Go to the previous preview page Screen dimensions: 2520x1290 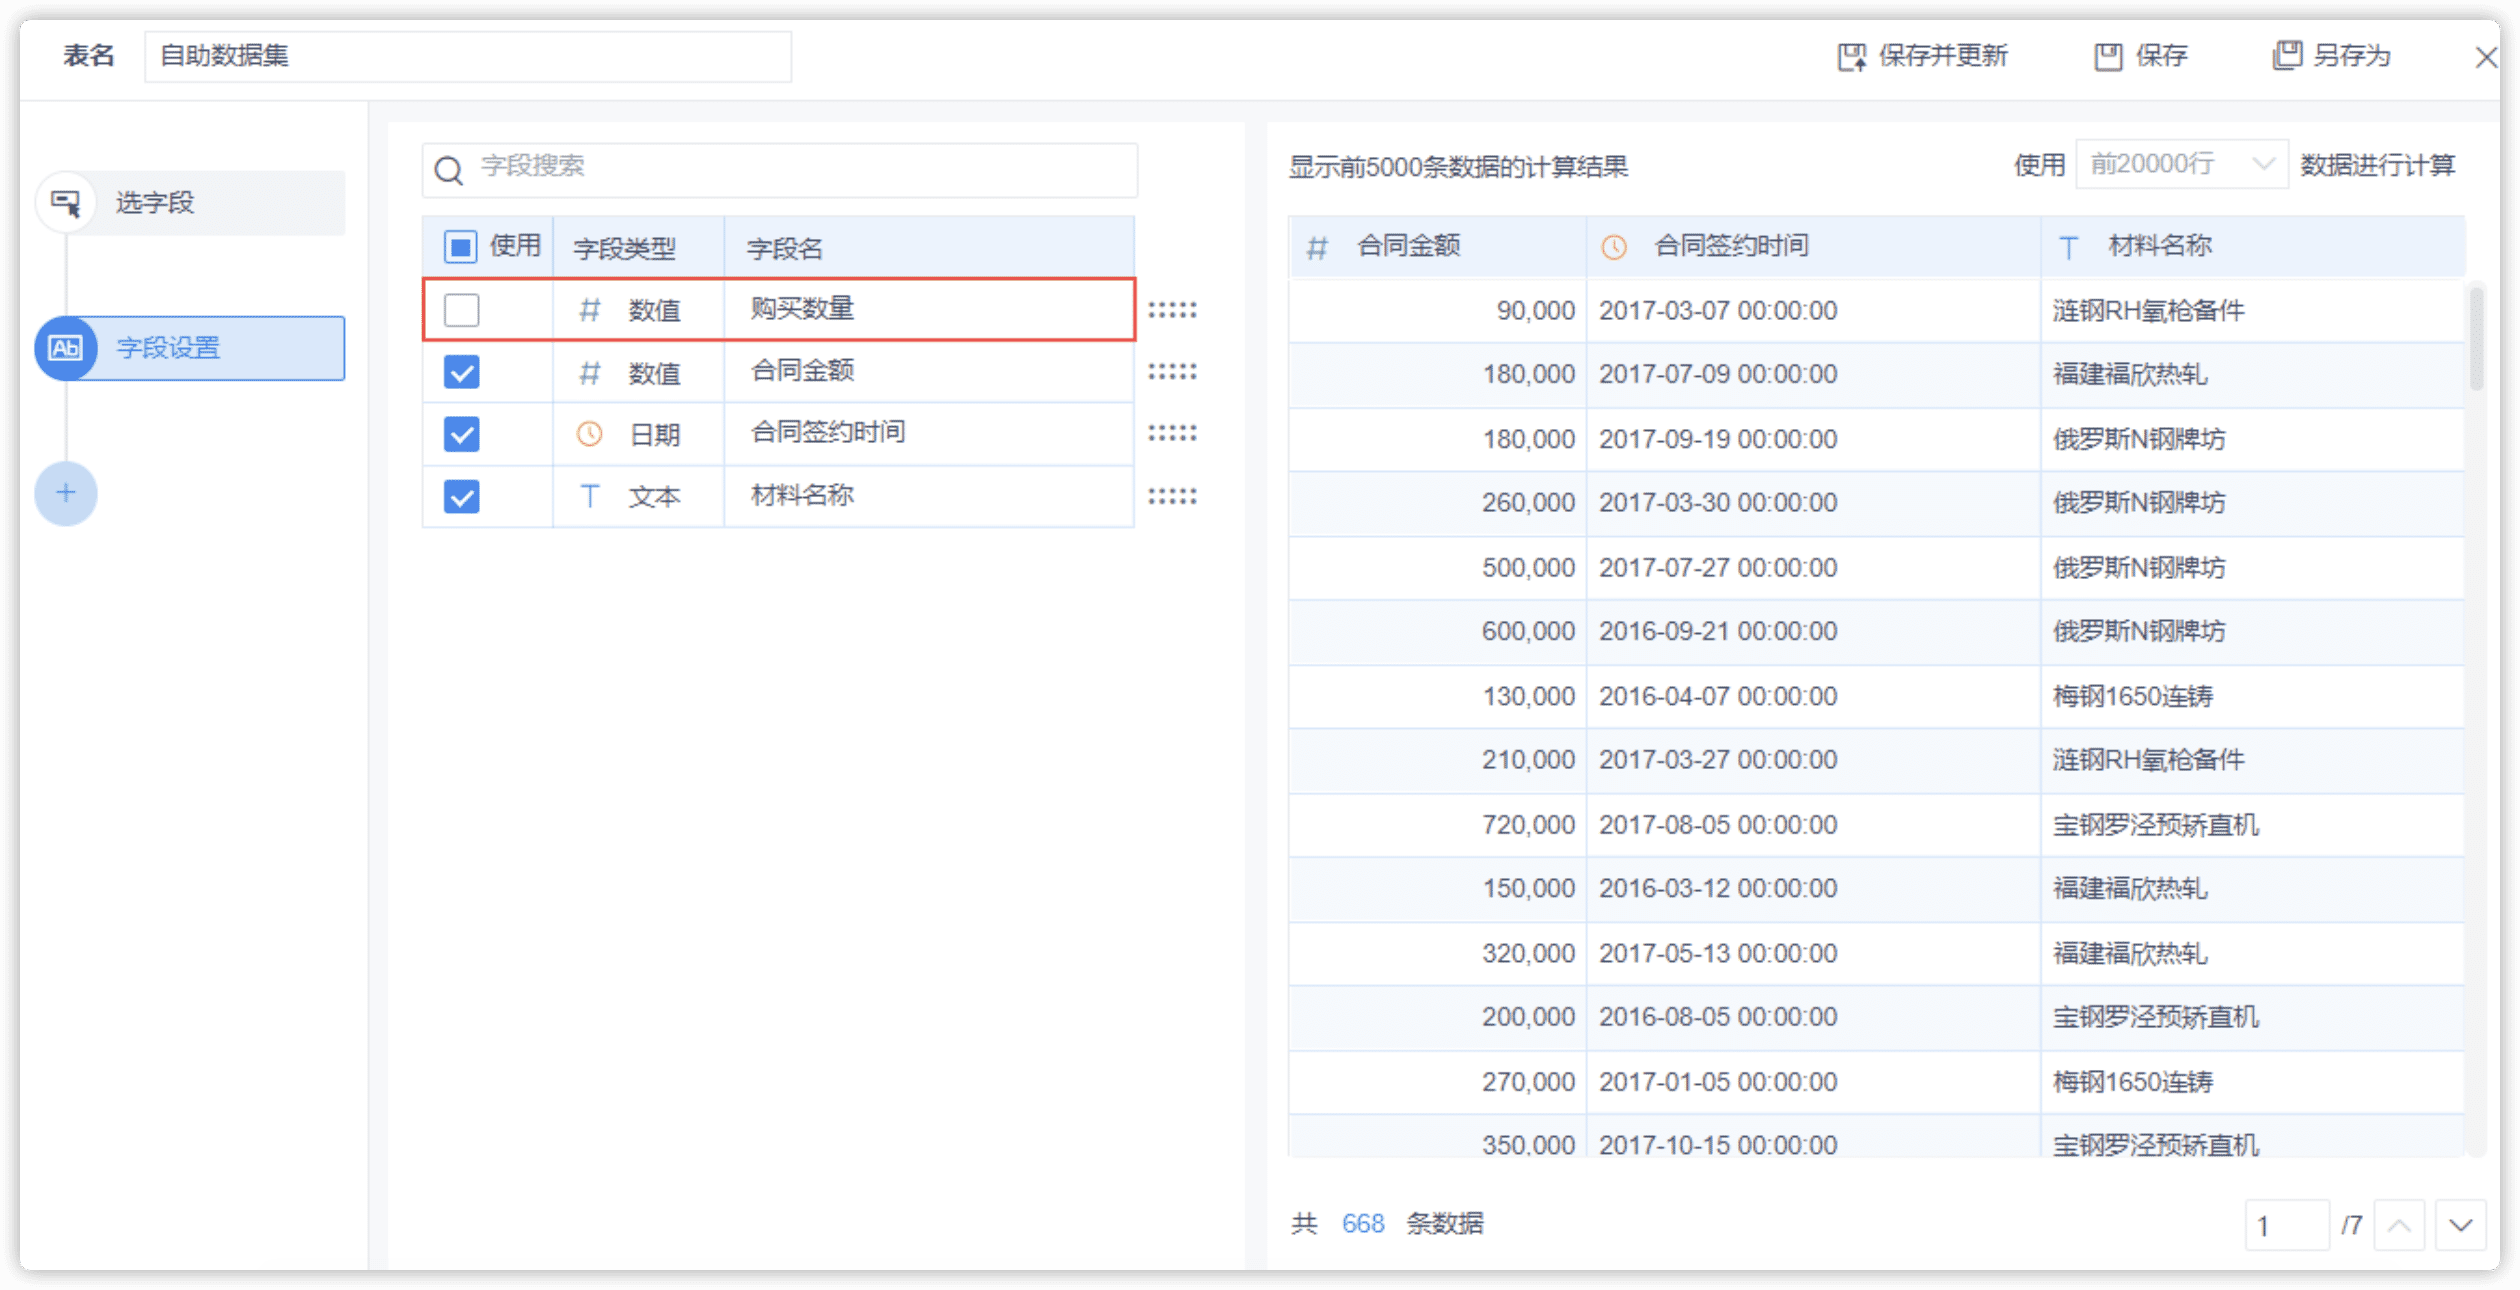point(2399,1225)
